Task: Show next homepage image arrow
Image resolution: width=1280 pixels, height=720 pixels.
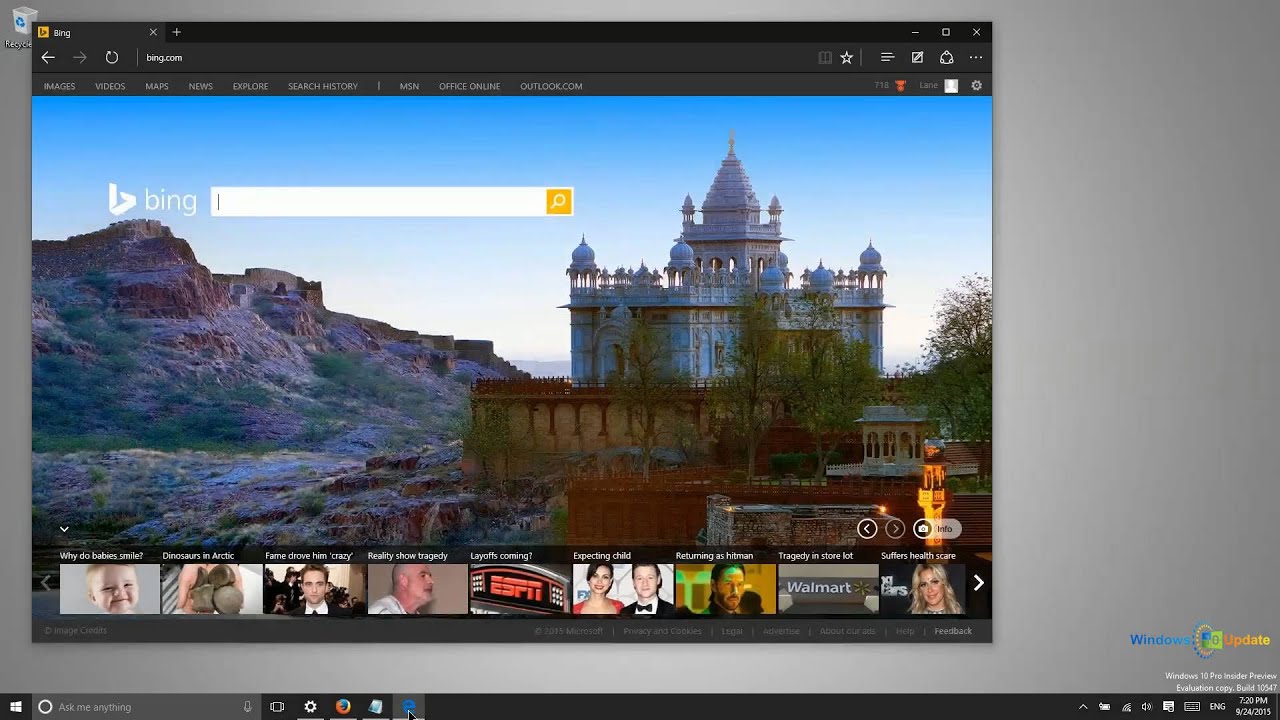Action: (895, 529)
